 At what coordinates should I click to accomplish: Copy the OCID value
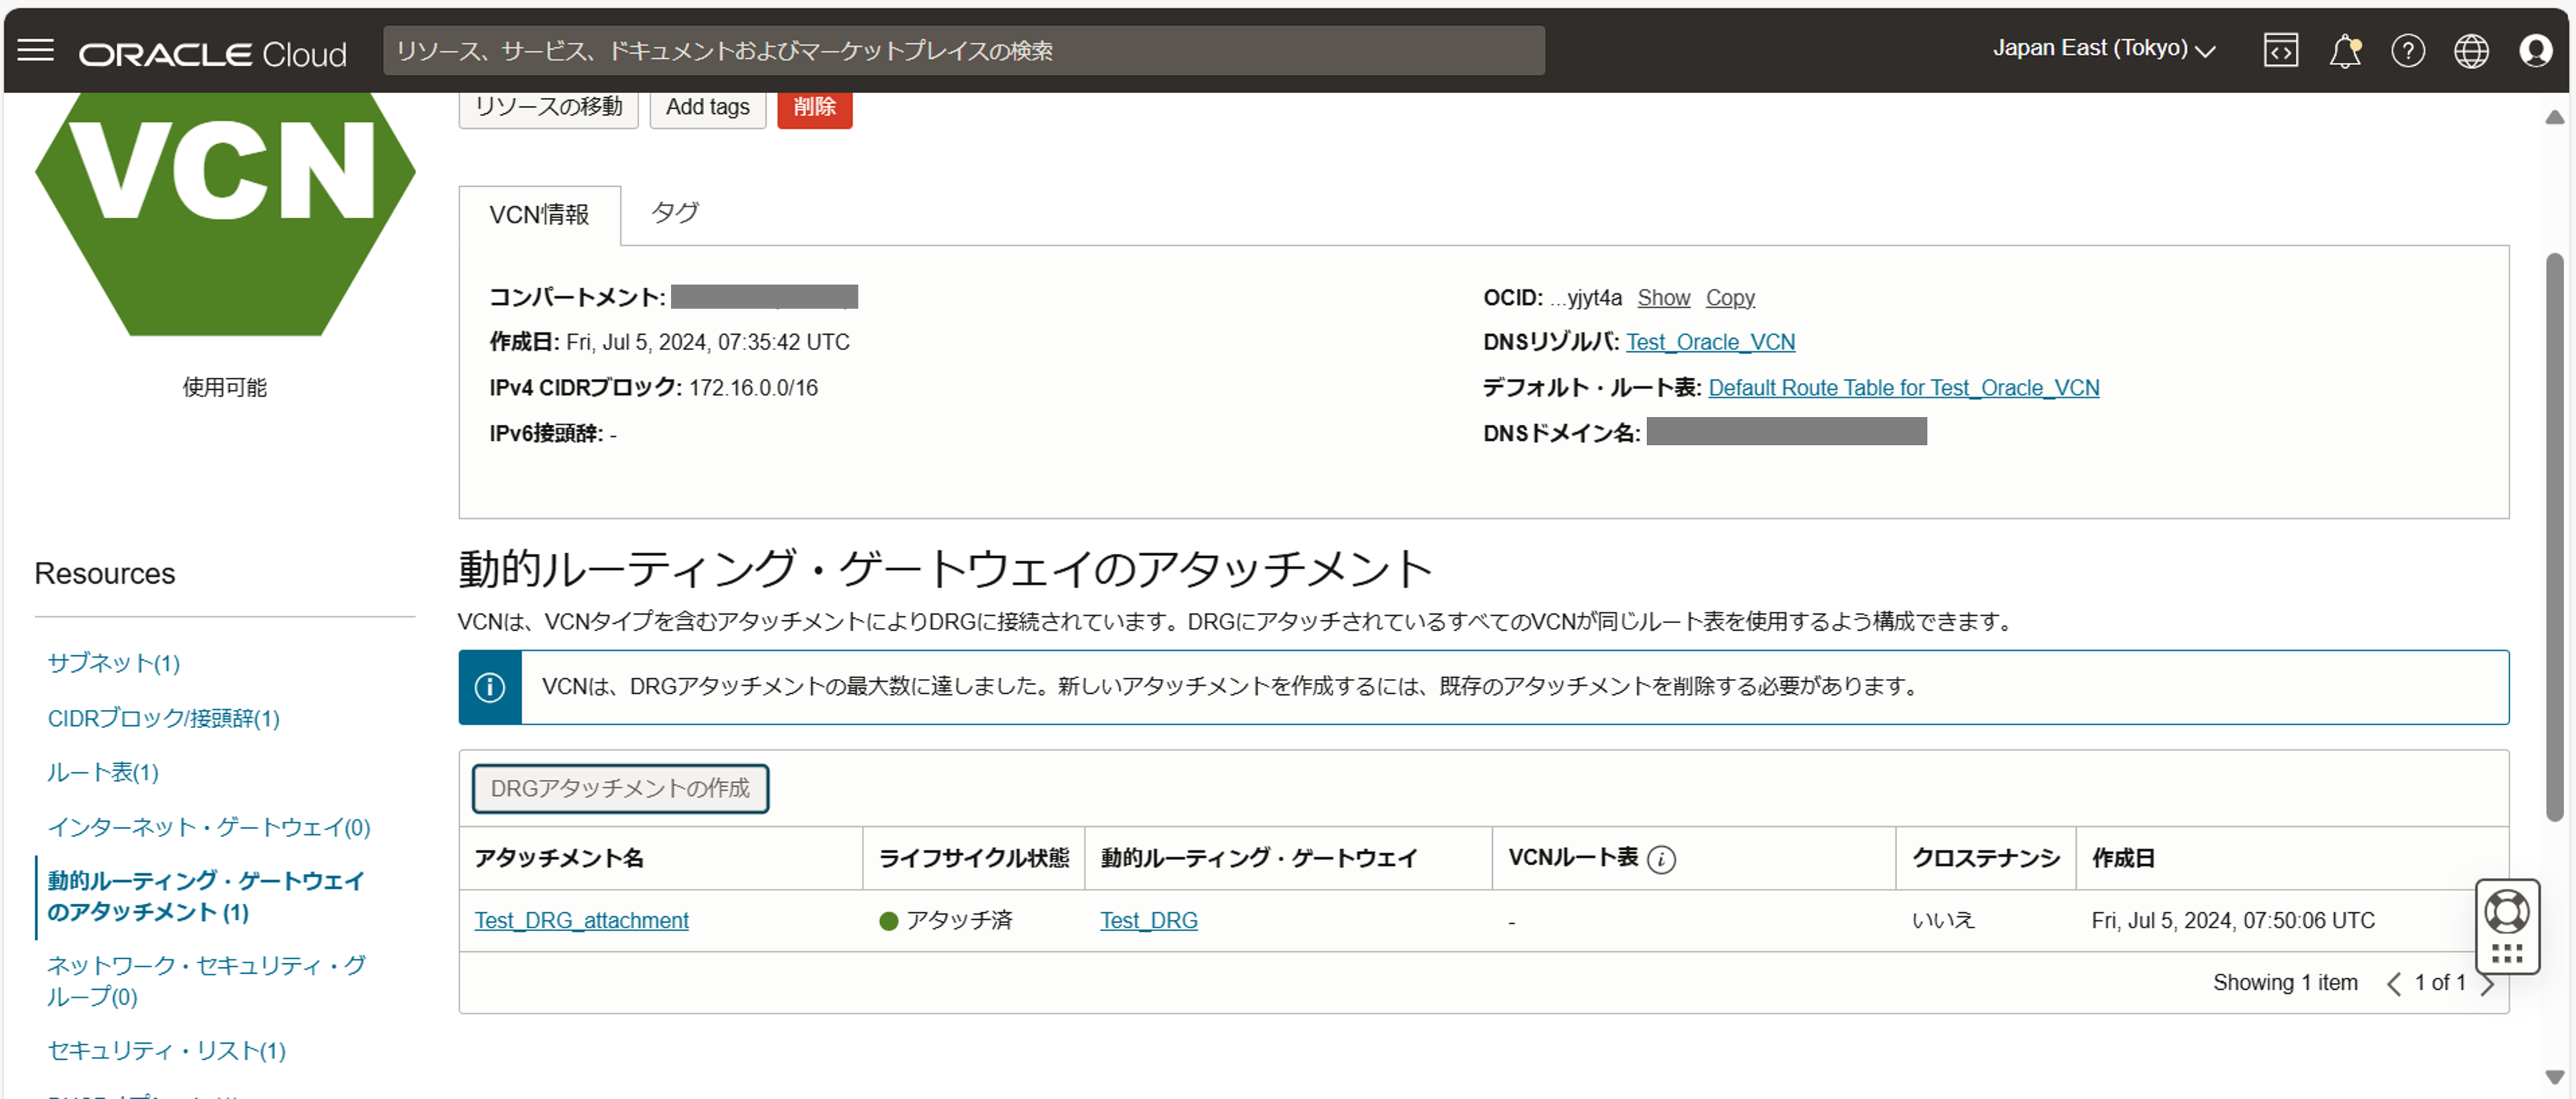point(1729,298)
